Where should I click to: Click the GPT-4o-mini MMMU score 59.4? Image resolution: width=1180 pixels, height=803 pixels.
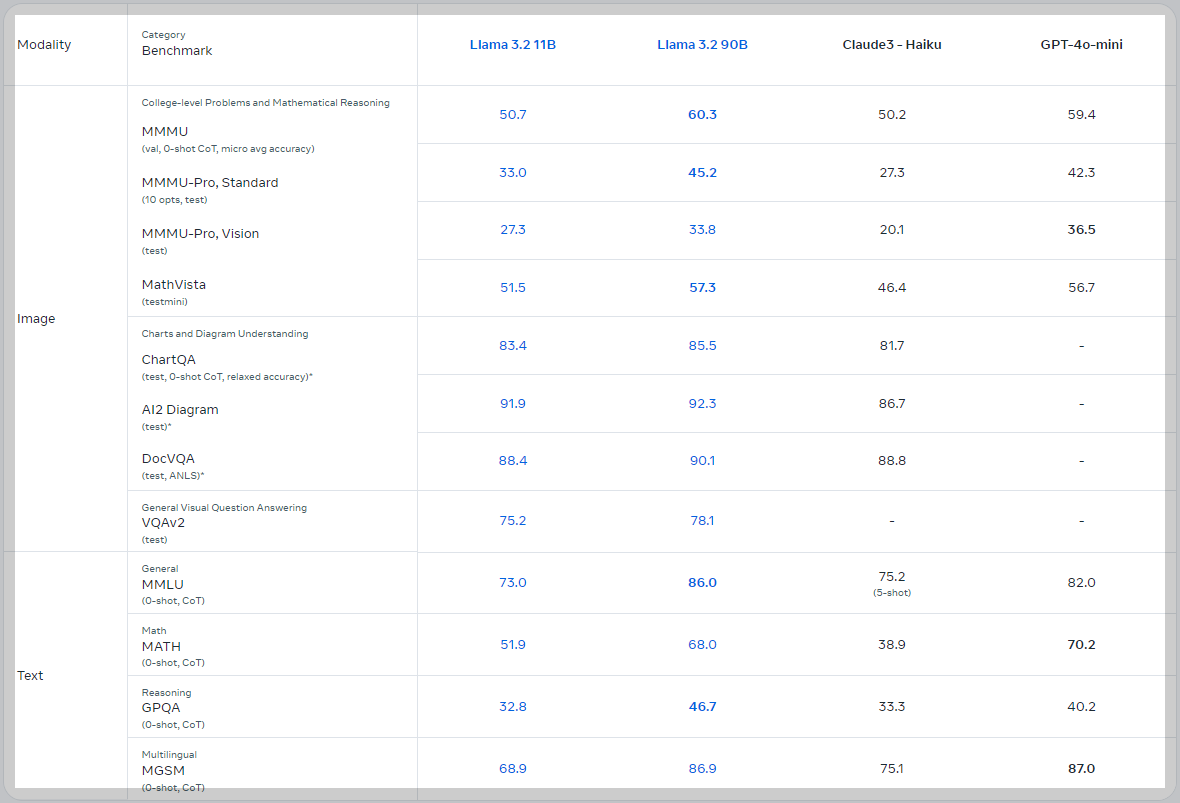click(x=1081, y=114)
